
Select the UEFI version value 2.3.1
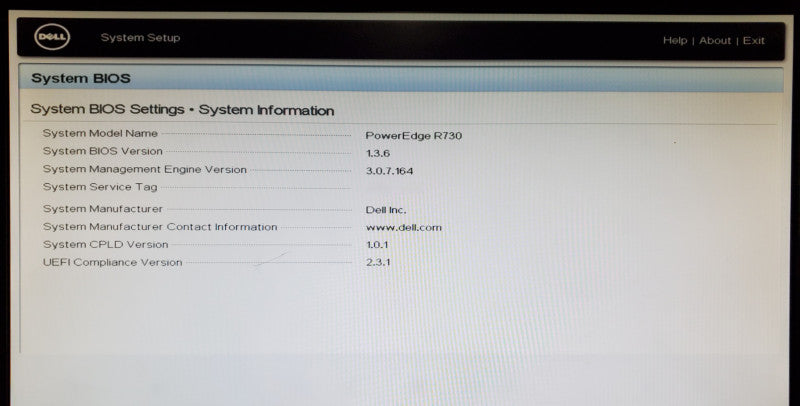pyautogui.click(x=378, y=263)
